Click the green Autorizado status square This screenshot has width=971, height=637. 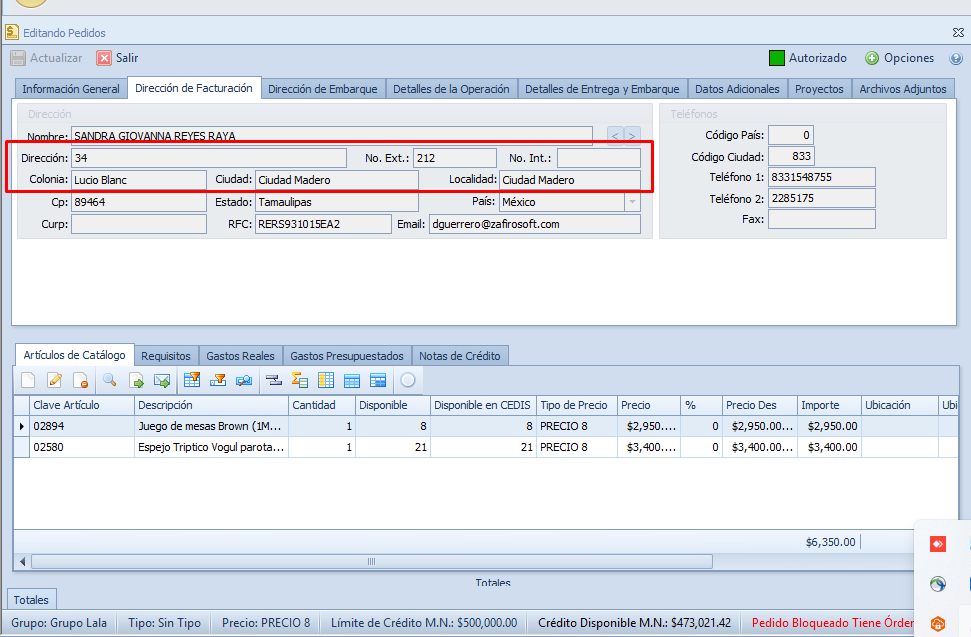click(x=777, y=58)
